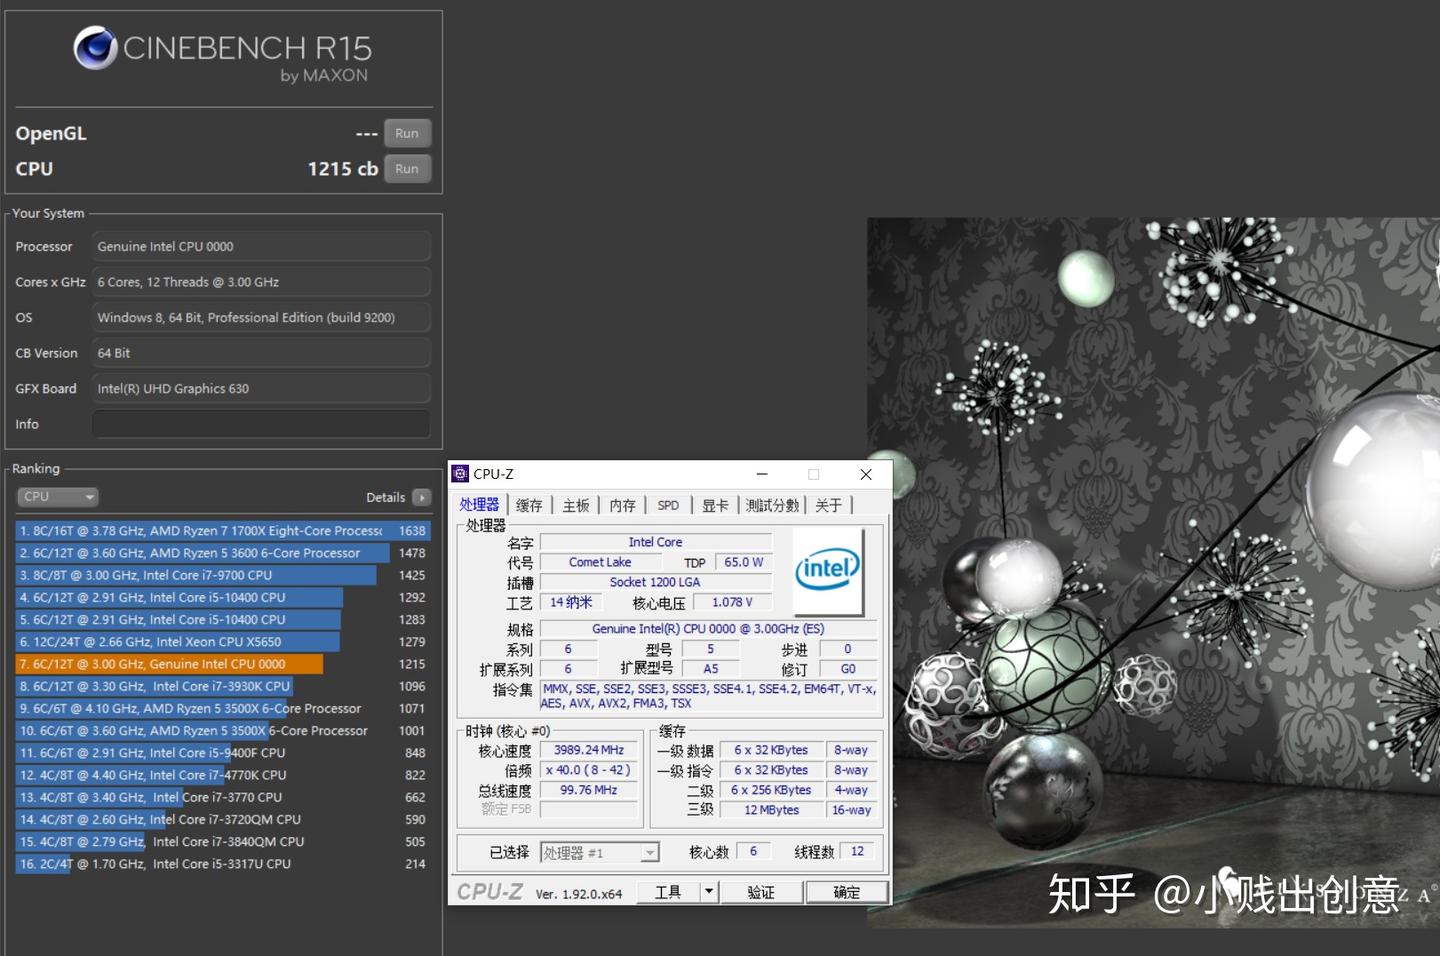Switch to the 主板 tab in CPU-Z
The height and width of the screenshot is (956, 1440).
pyautogui.click(x=576, y=506)
